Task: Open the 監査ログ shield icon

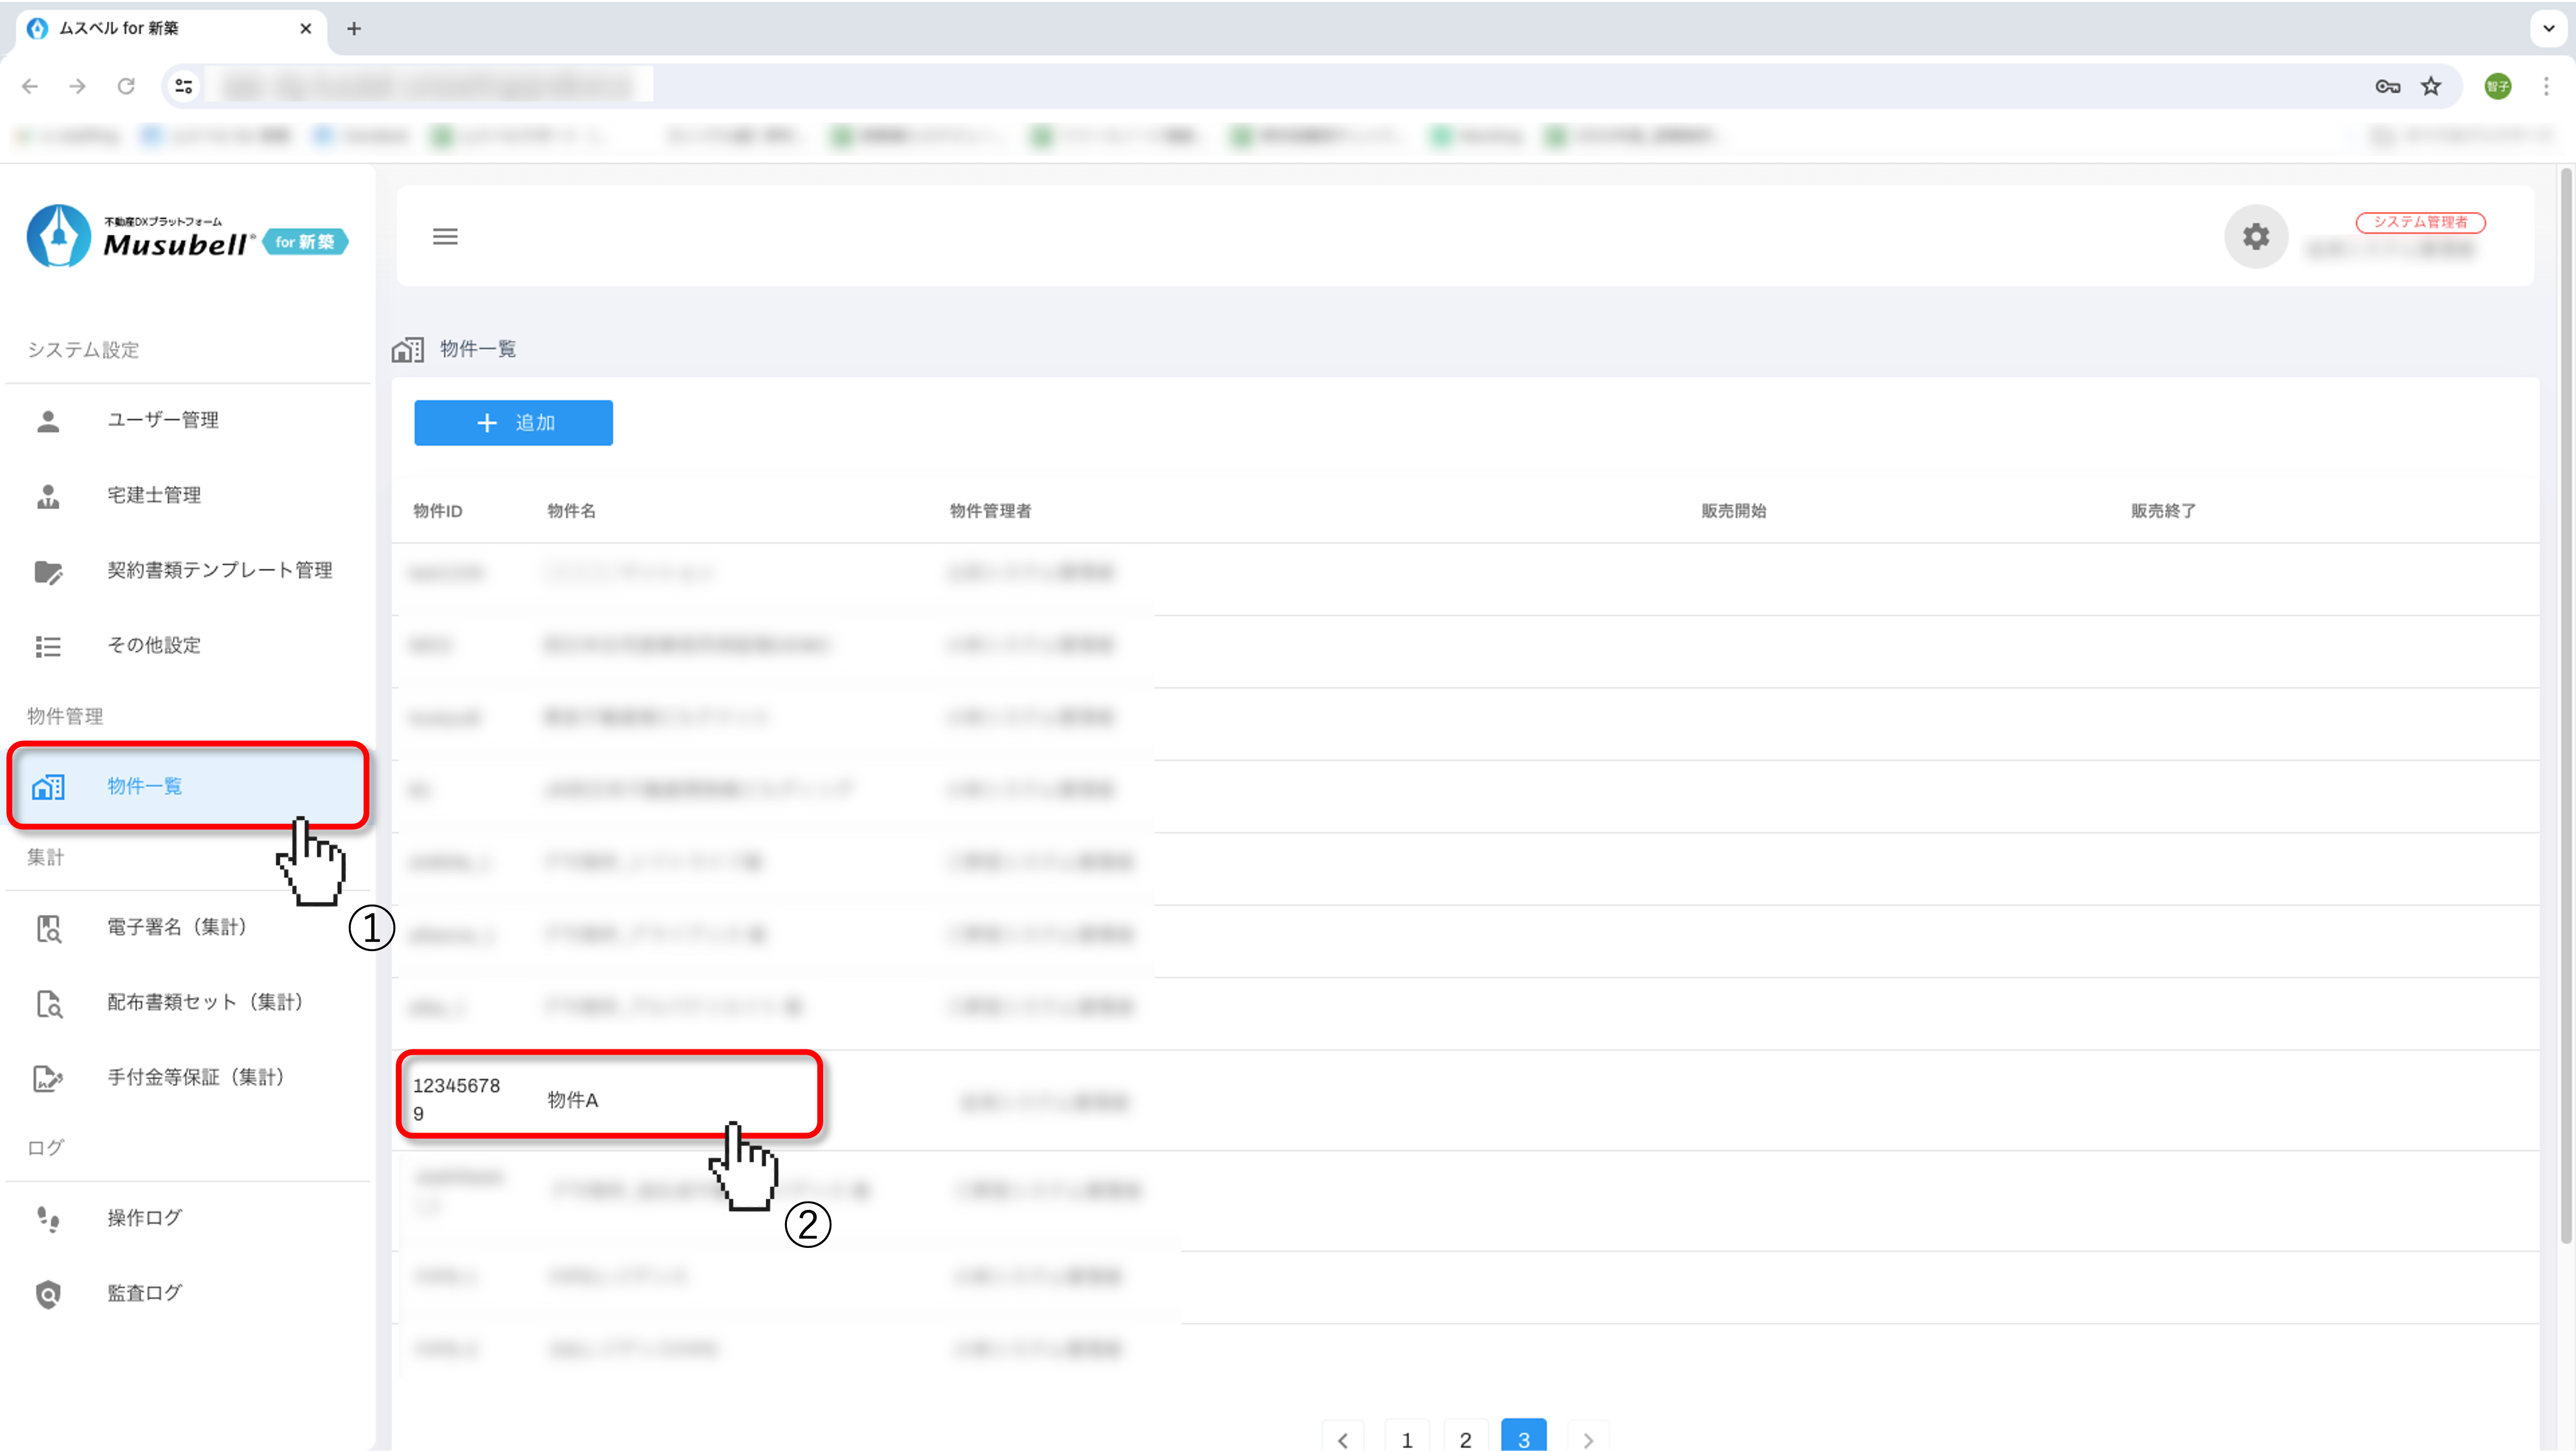Action: click(48, 1293)
